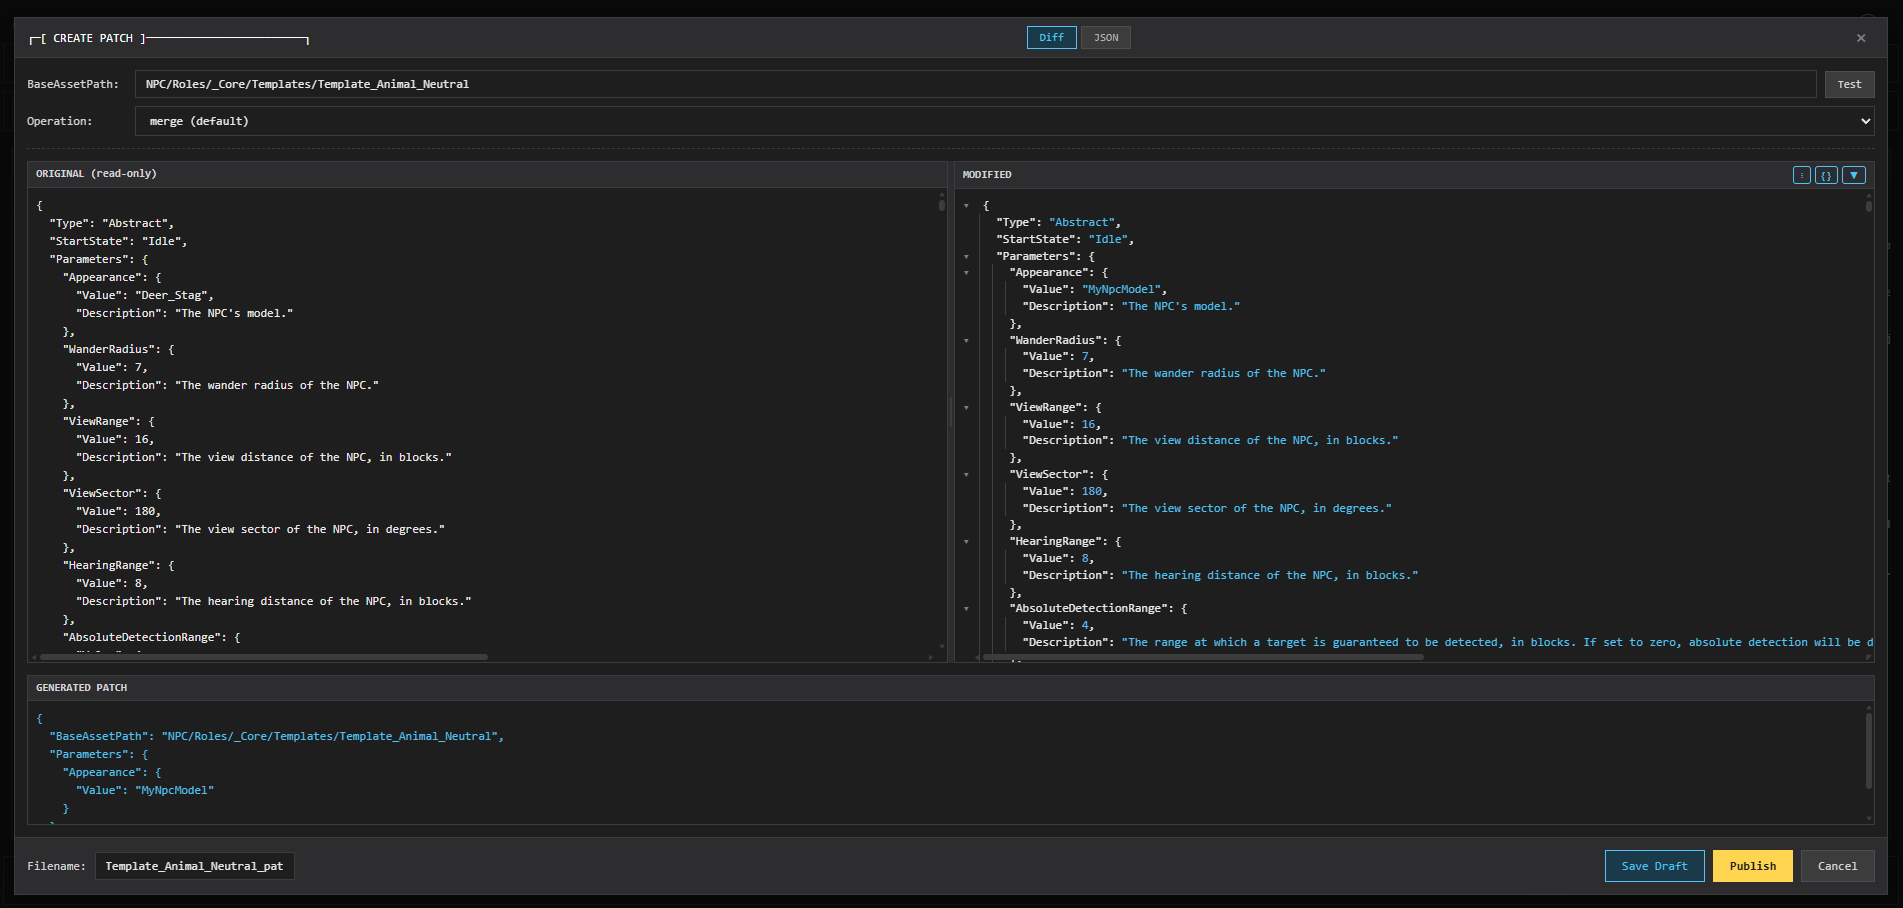Viewport: 1903px width, 908px height.
Task: Collapse the ViewSector fold arrow
Action: [x=966, y=475]
